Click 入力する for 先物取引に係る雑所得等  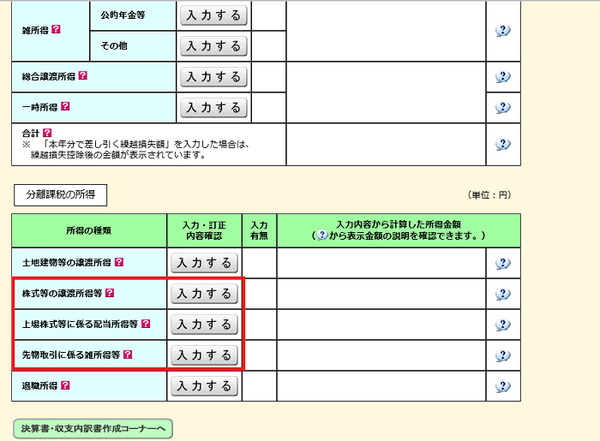[204, 355]
